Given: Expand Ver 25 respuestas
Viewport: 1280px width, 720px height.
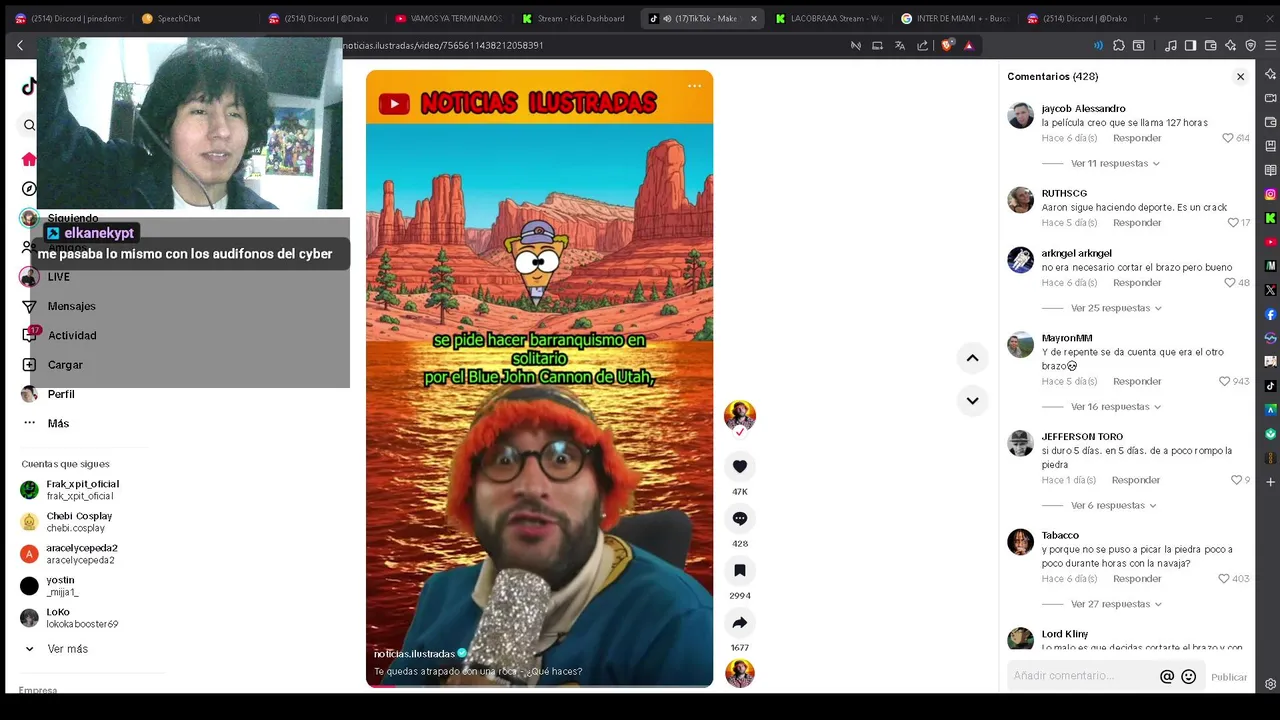Looking at the screenshot, I should 1115,308.
